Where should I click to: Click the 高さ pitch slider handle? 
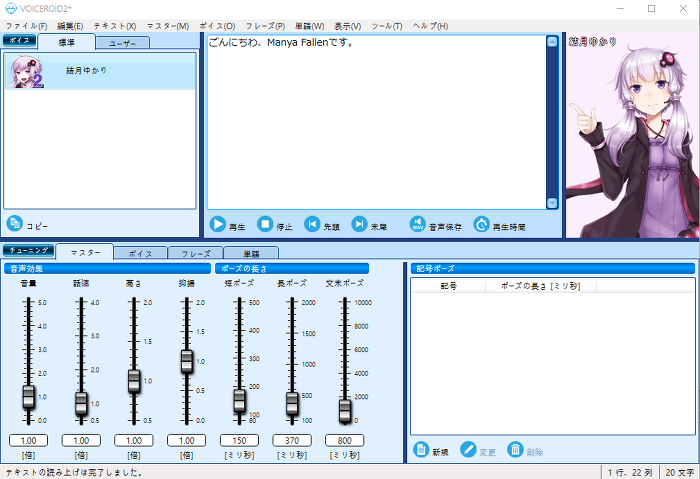[x=134, y=381]
